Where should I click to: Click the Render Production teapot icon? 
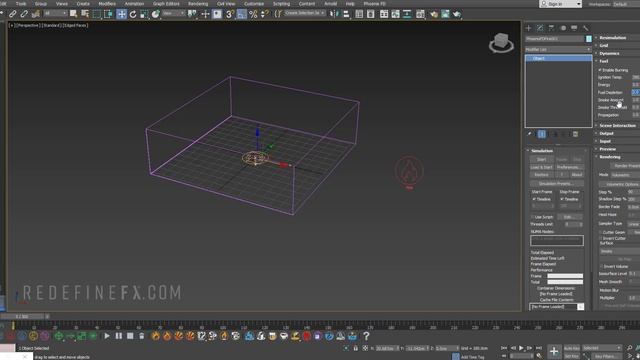[x=457, y=14]
